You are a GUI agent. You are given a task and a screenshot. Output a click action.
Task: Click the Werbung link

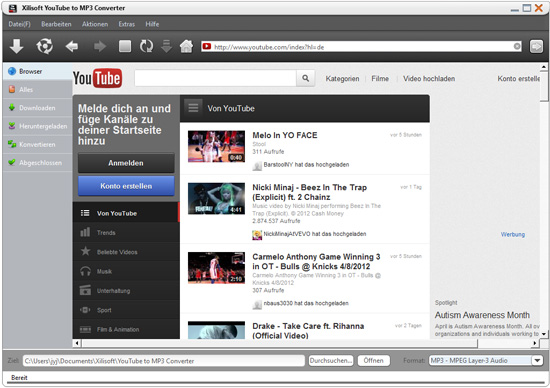point(513,234)
